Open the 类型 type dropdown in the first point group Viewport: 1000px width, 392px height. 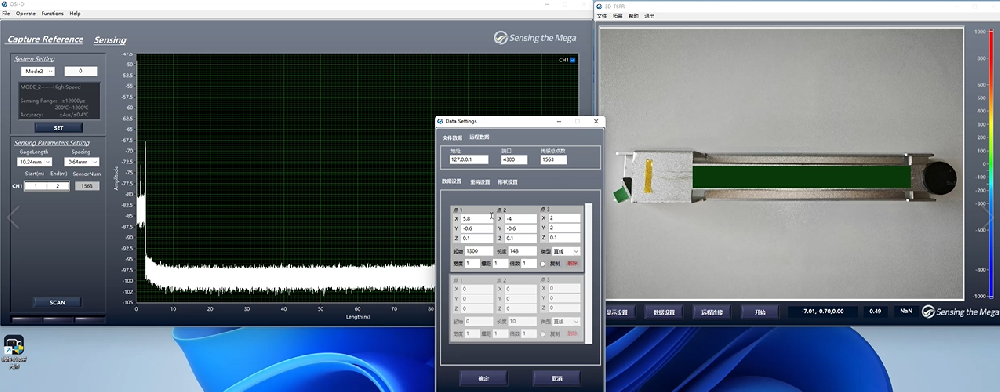566,251
